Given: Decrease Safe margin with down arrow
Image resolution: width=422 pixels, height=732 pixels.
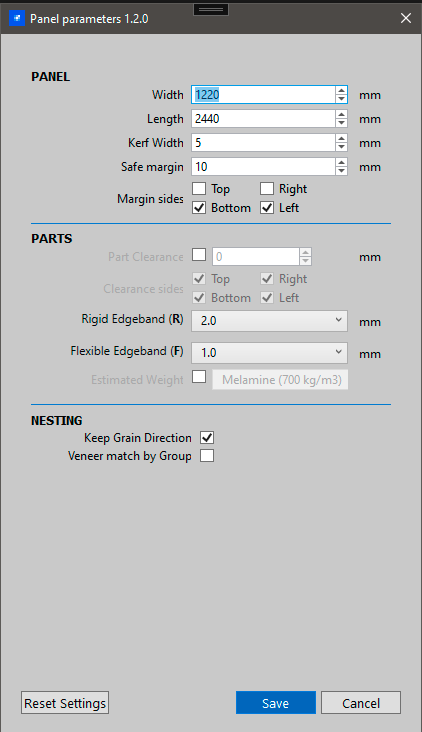Looking at the screenshot, I should pyautogui.click(x=341, y=171).
